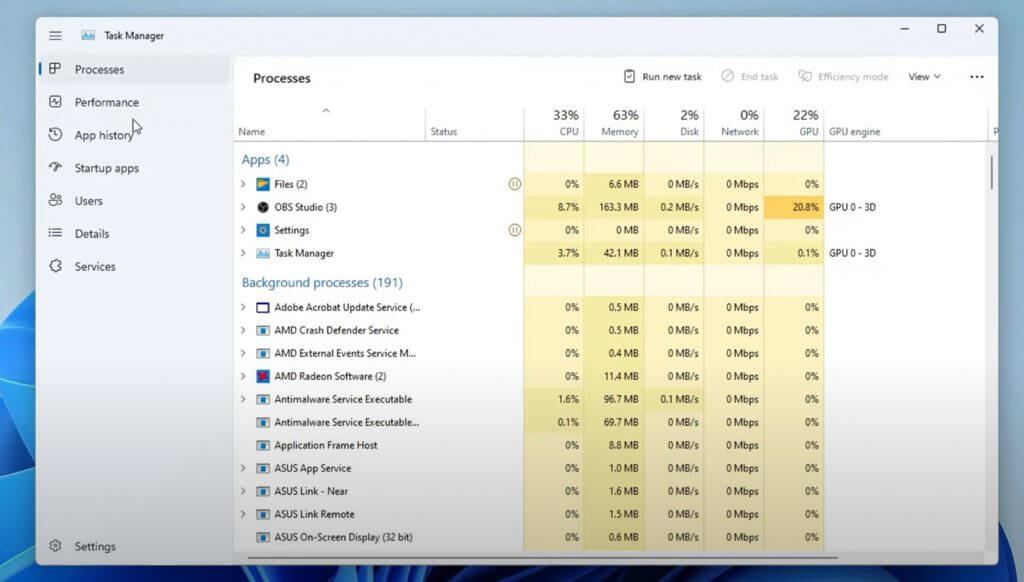Click the OBS Studio app icon
1024x582 pixels.
[263, 207]
